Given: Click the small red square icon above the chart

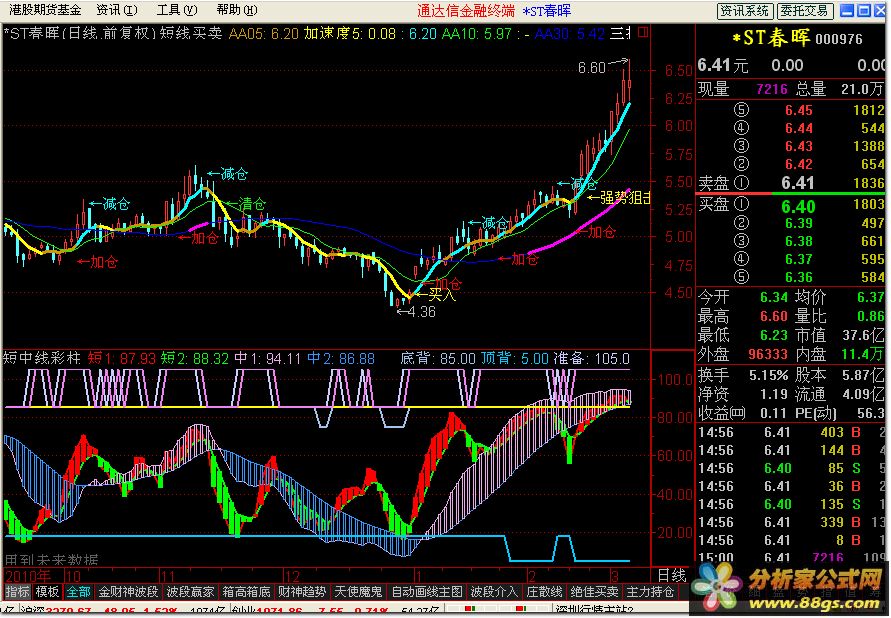Looking at the screenshot, I should (x=643, y=34).
